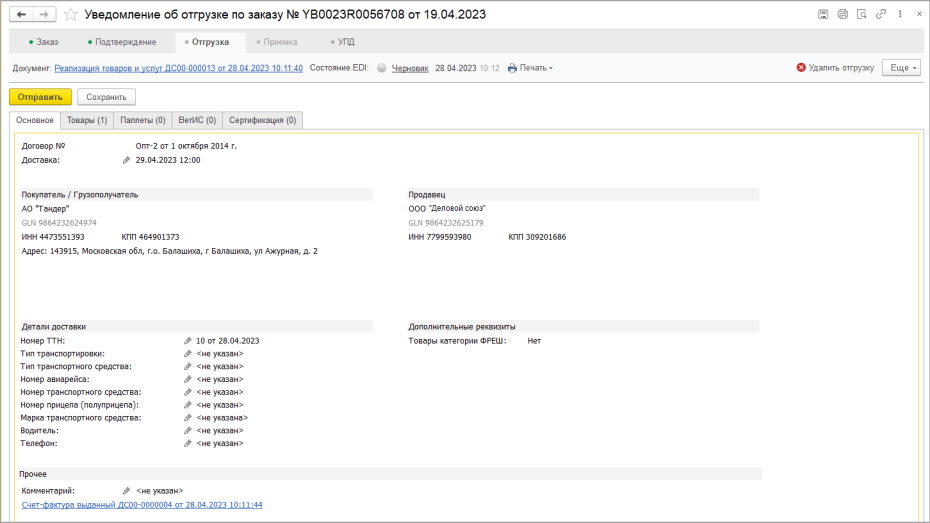Click the back navigation arrow
Viewport: 930px width, 523px height.
(x=21, y=14)
